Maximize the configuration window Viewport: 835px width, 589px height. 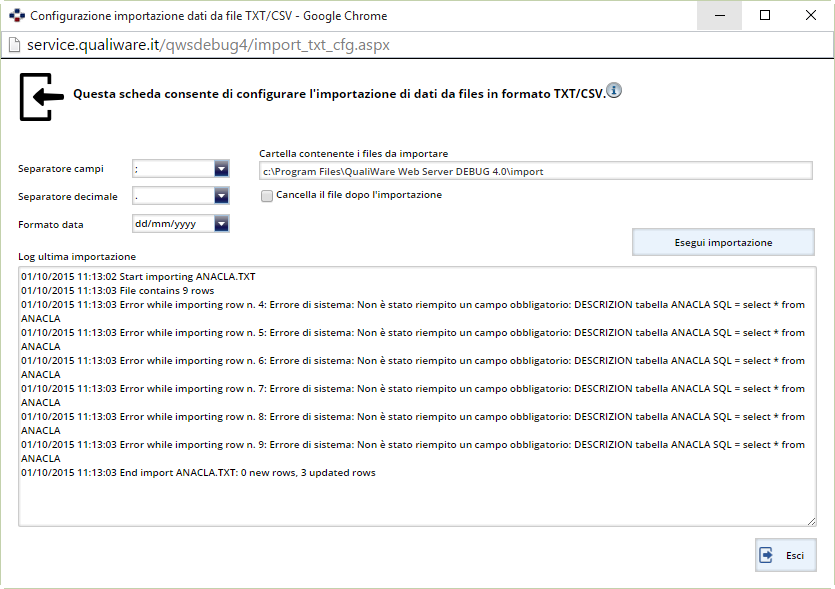pos(765,16)
